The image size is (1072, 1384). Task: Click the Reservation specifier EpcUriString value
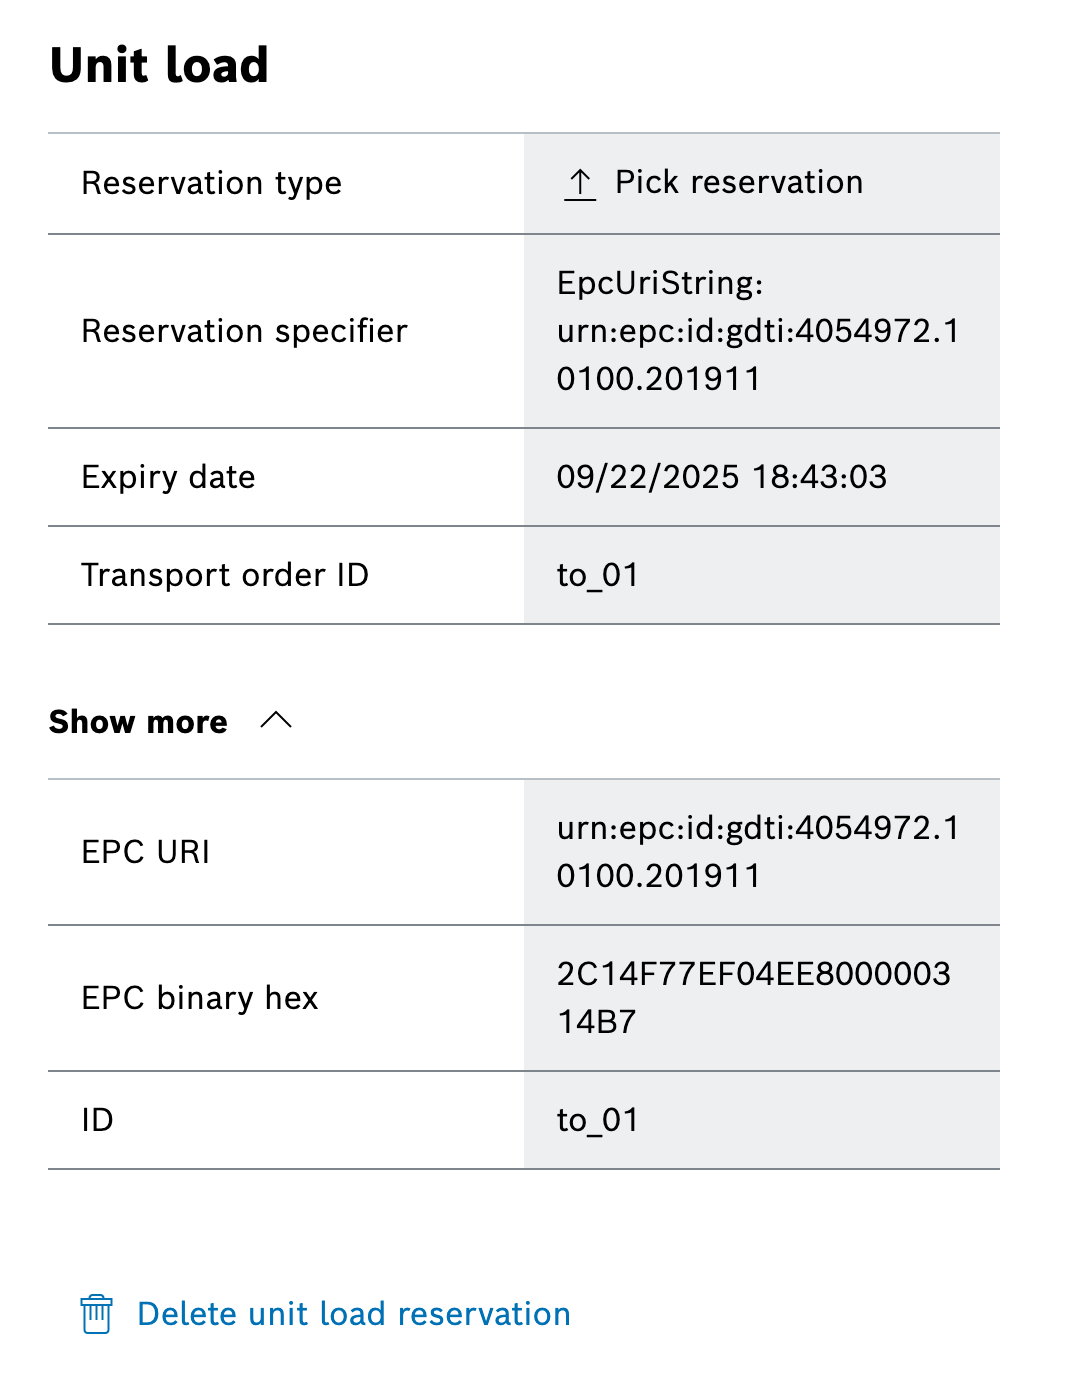[757, 331]
